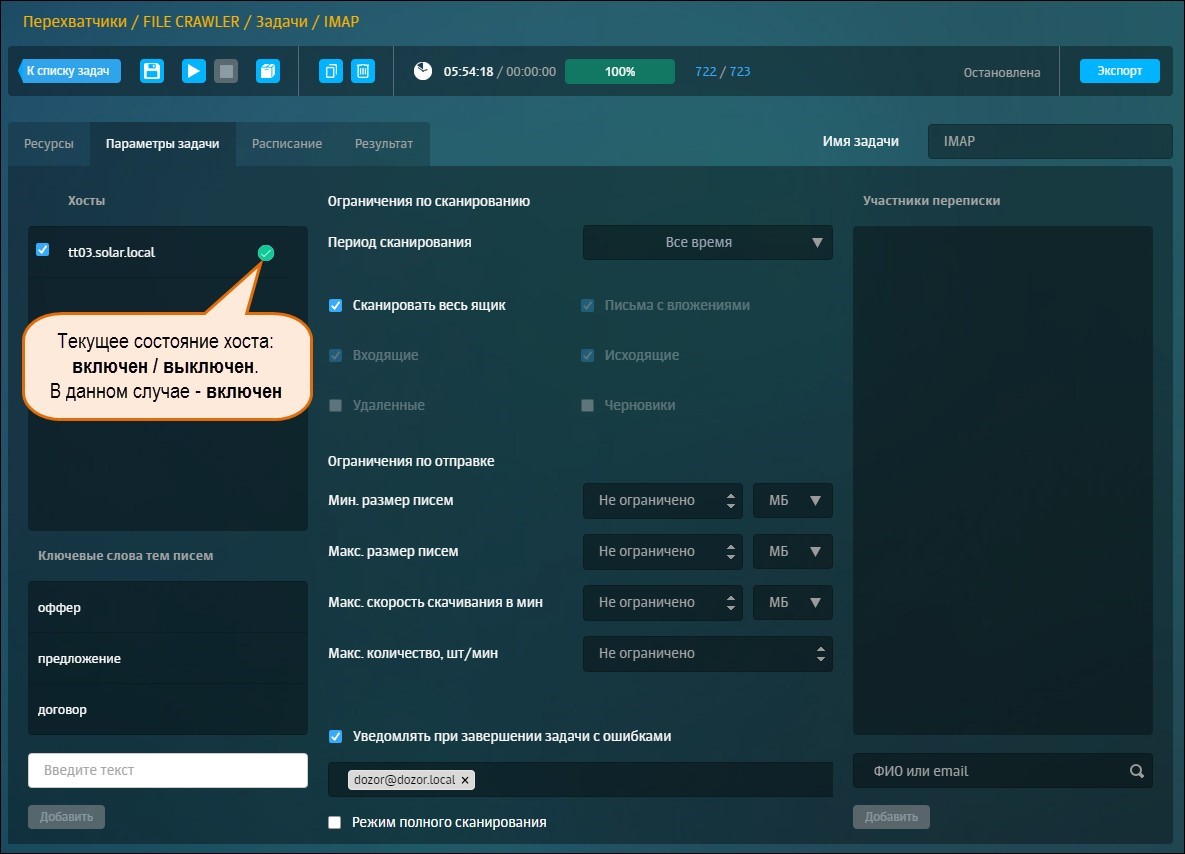Click Перехватчики in breadcrumb

(x=75, y=21)
